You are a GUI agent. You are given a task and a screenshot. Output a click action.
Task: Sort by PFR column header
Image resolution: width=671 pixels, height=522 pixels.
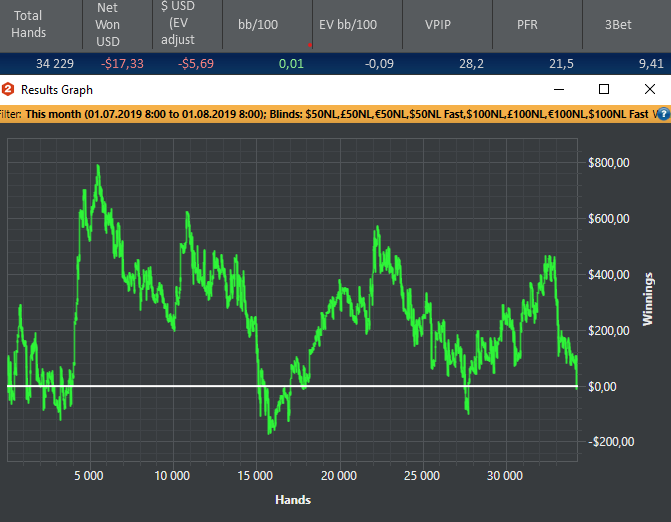tap(537, 24)
